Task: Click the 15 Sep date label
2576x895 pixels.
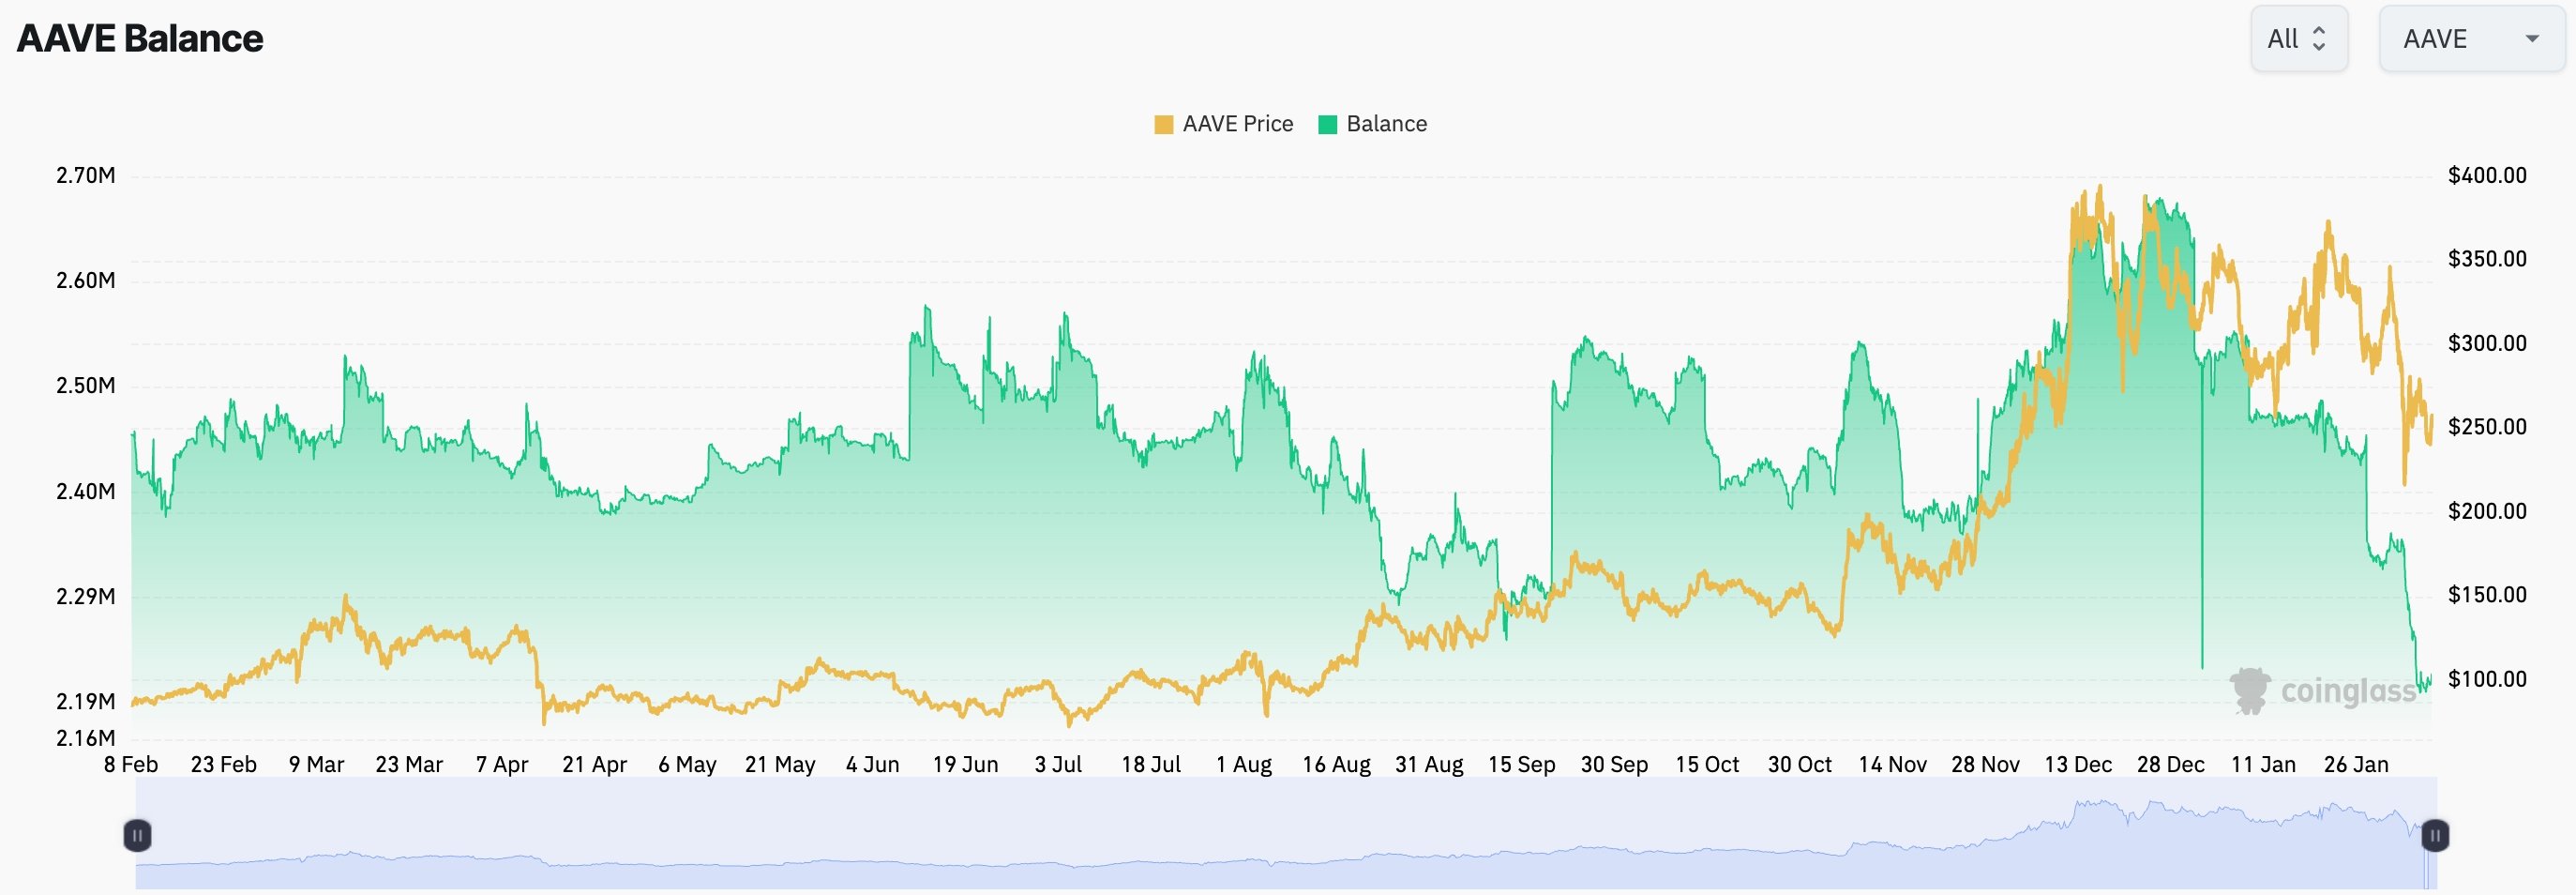Action: tap(1522, 764)
